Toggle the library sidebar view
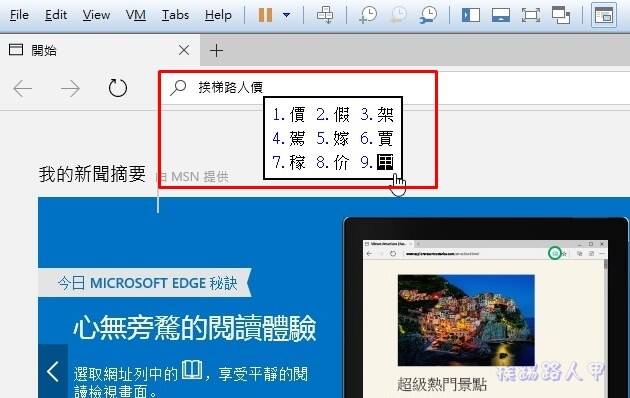 point(470,15)
